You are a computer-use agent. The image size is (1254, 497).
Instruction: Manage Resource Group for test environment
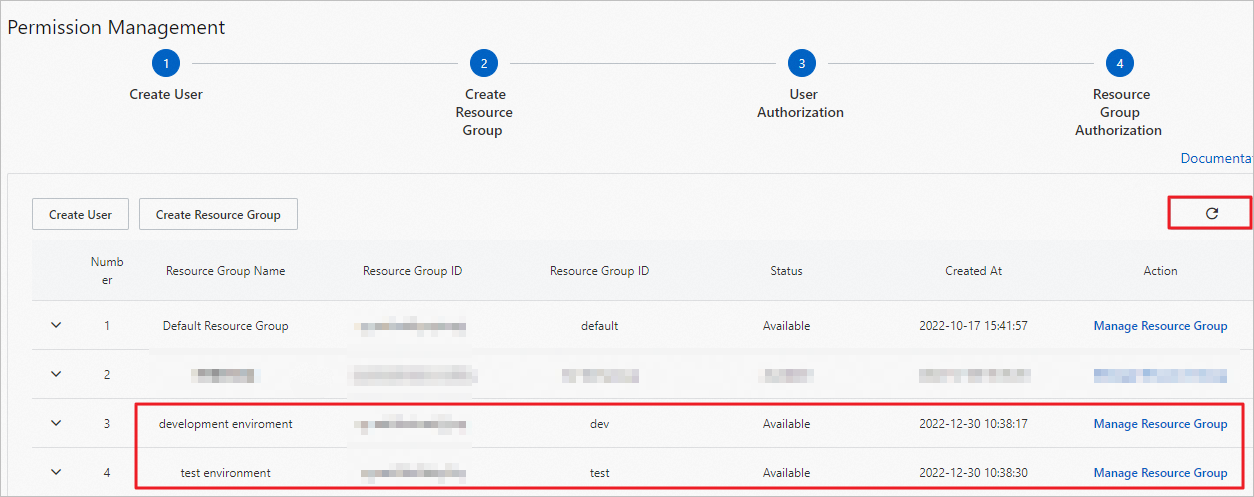click(1160, 473)
